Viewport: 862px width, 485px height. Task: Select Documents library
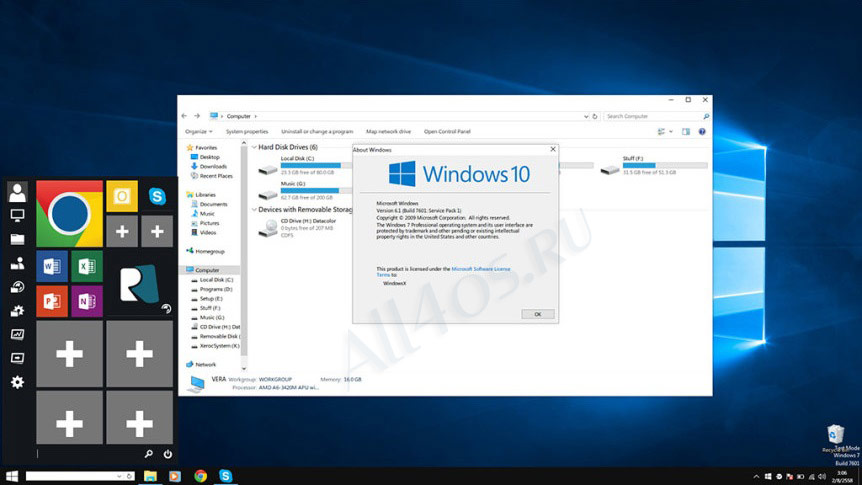tap(213, 204)
